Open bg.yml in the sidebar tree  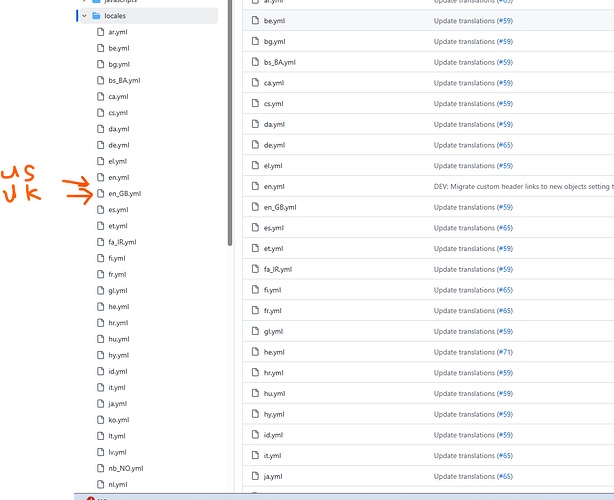tap(119, 64)
